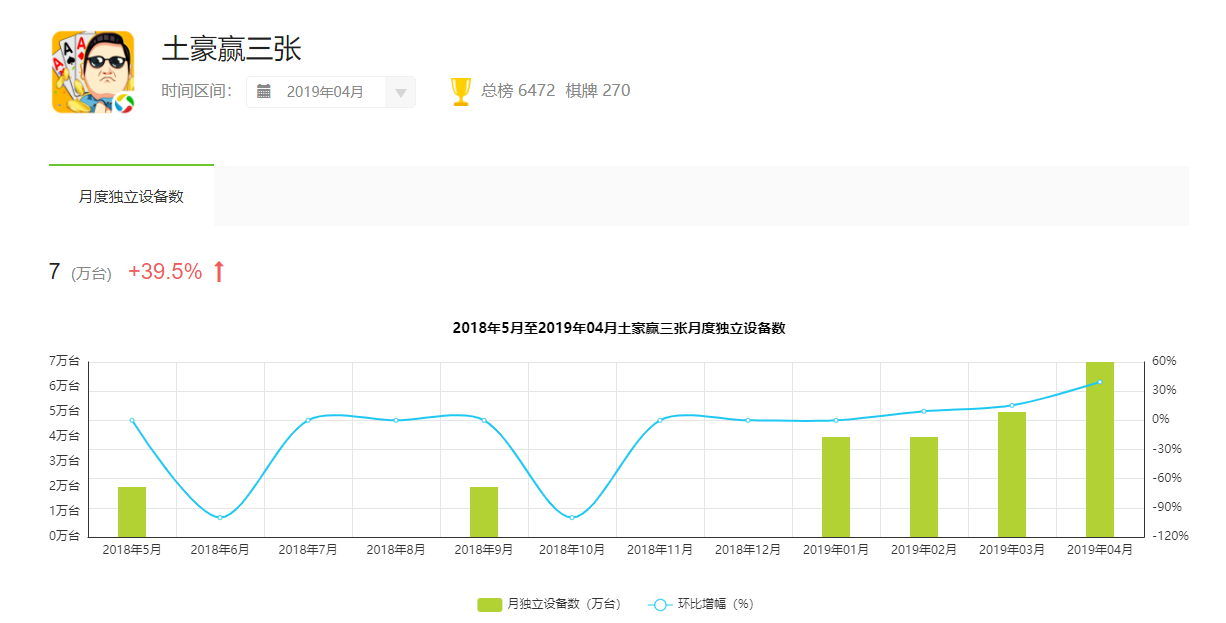Select the 月度独立设备数 tab
Viewport: 1226px width, 623px height.
coord(131,197)
